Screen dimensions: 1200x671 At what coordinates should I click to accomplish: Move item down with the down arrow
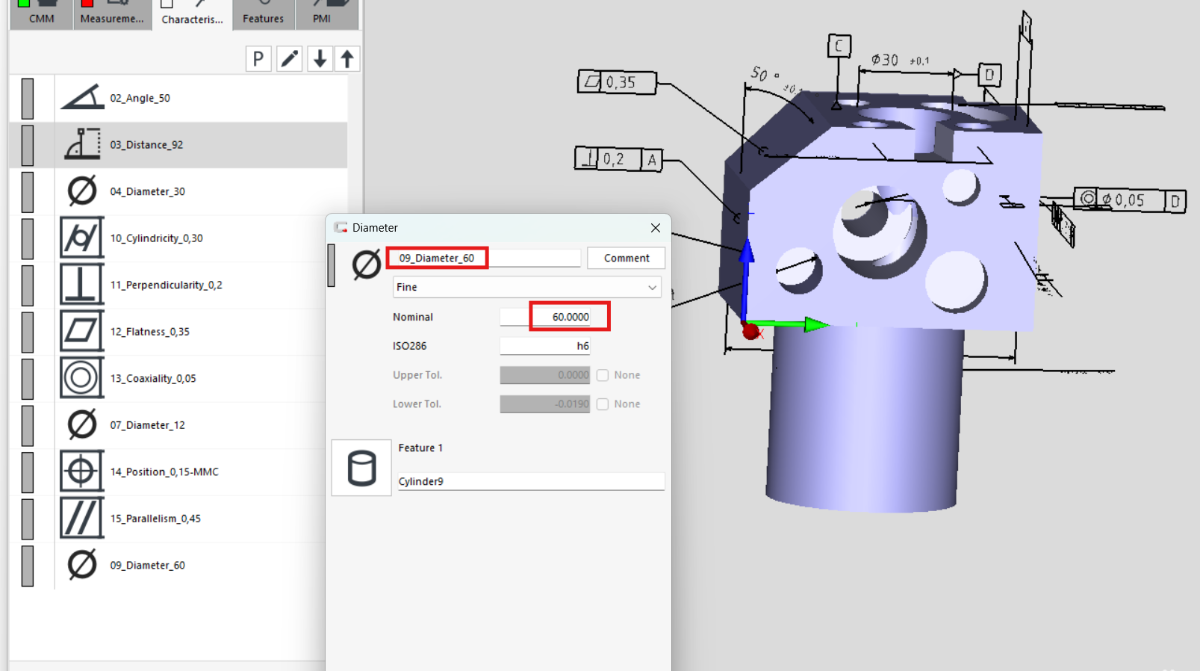coord(319,59)
